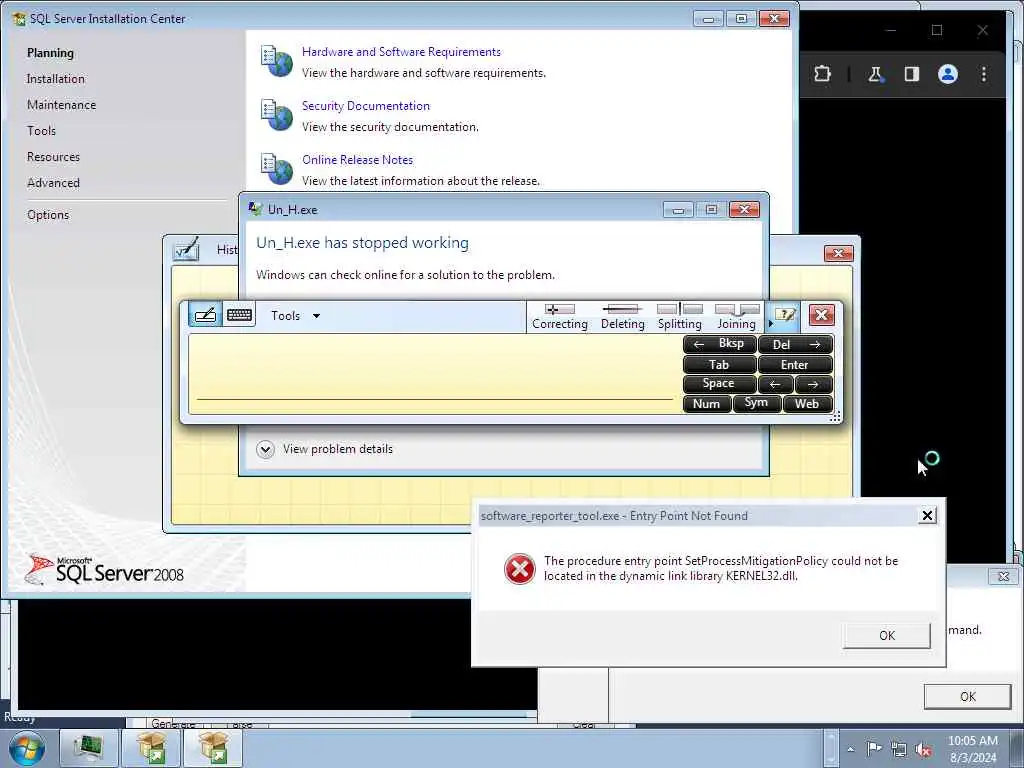Screen dimensions: 1024x768
Task: Click the network tray icon
Action: click(x=899, y=750)
